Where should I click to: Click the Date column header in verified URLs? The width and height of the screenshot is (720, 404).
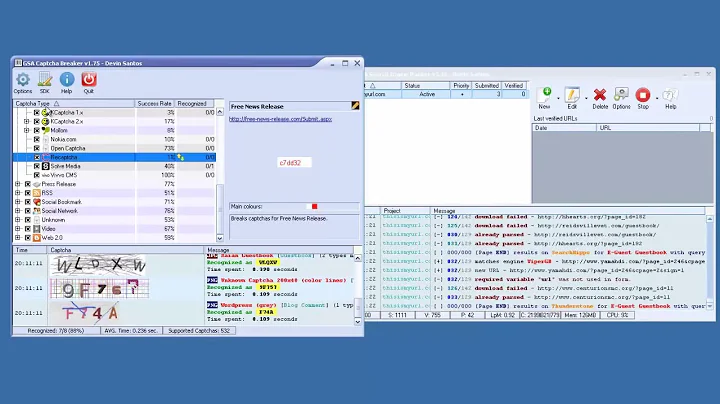[x=564, y=128]
